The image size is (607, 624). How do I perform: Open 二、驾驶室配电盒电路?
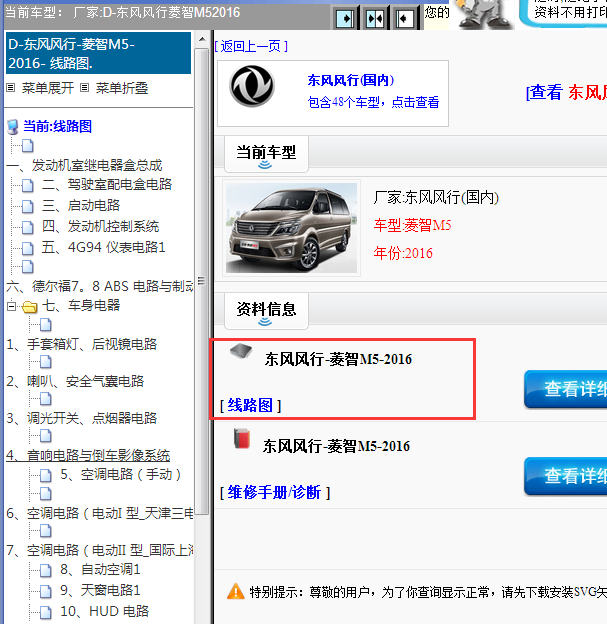point(107,185)
